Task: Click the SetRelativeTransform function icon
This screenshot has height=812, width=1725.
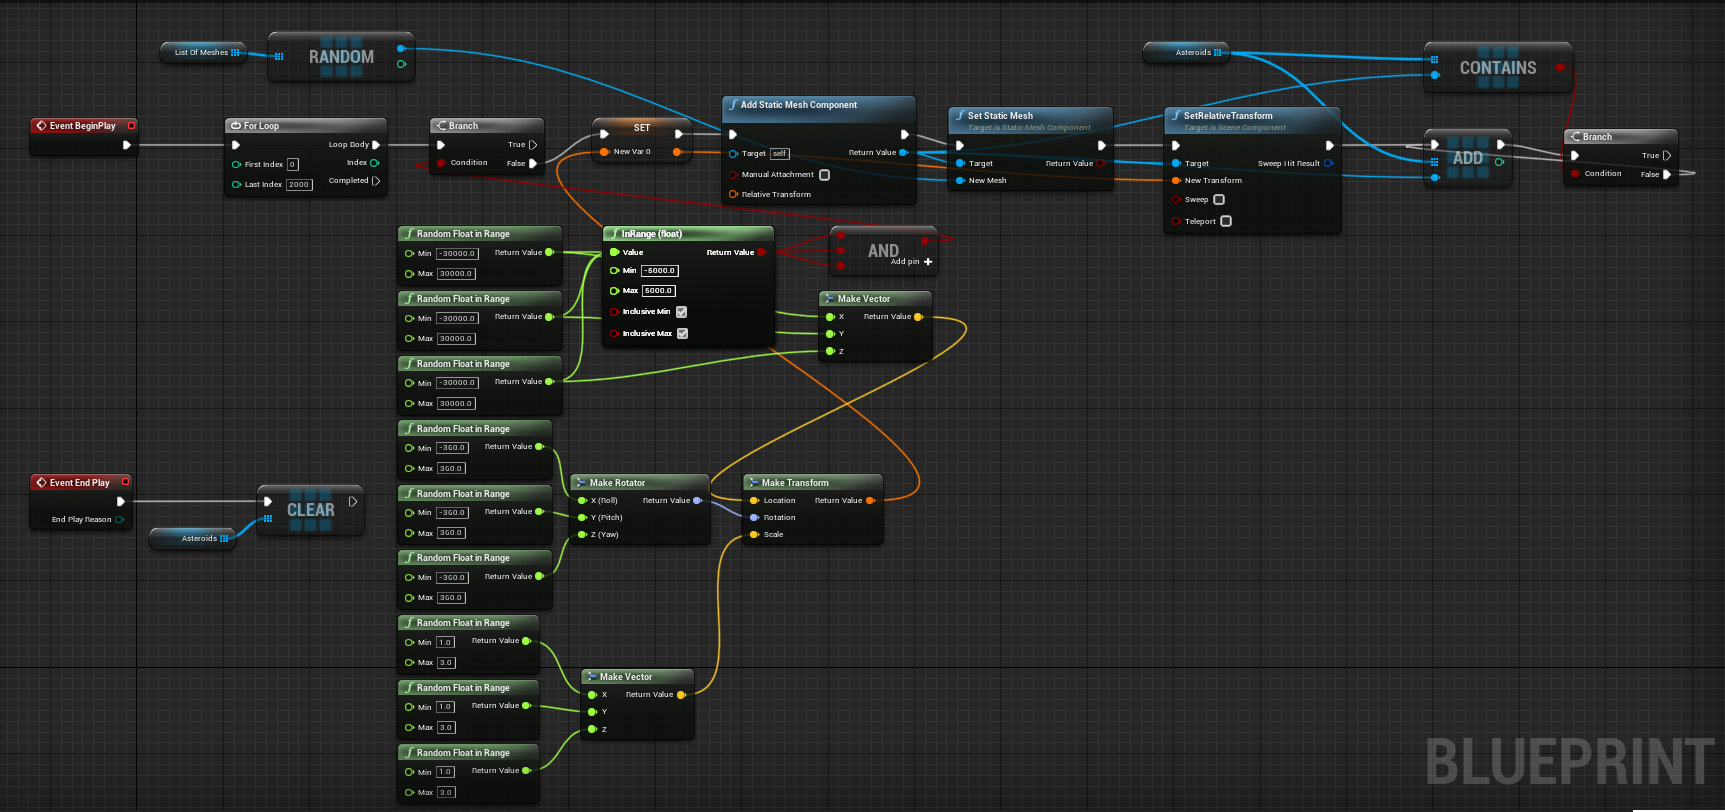Action: [x=1176, y=116]
